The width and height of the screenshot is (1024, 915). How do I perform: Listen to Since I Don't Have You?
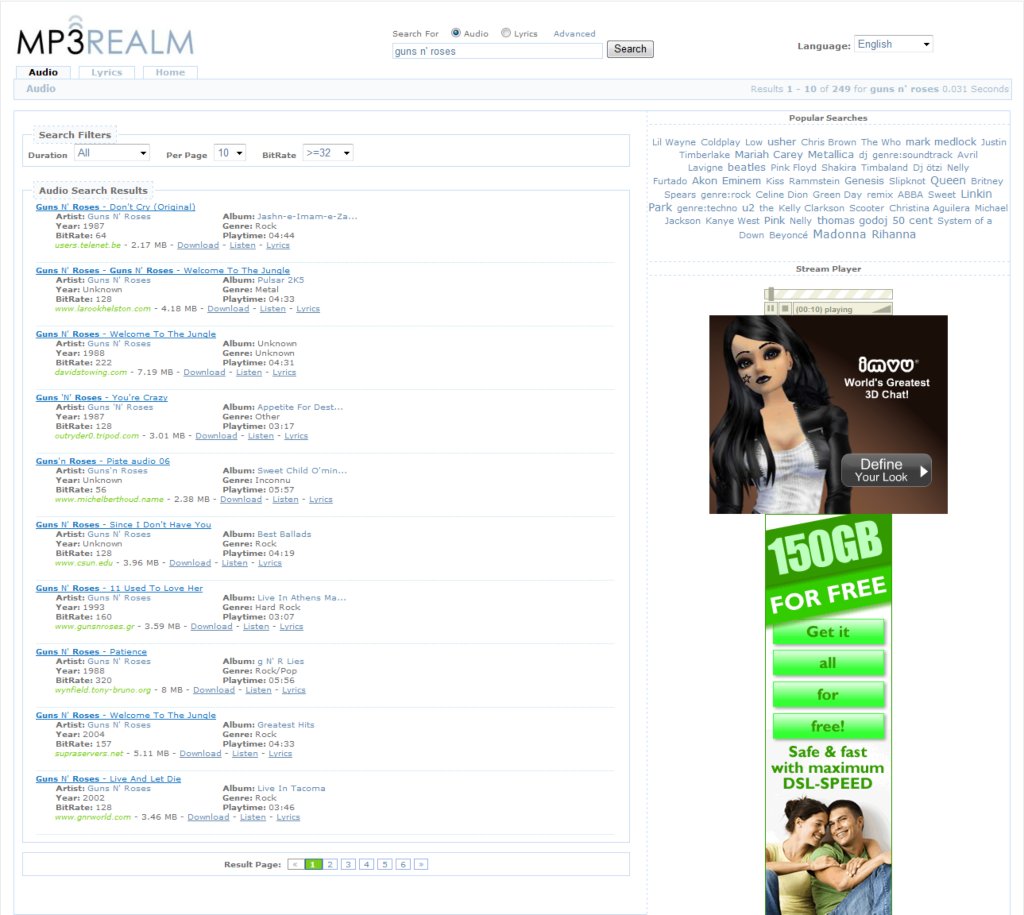pyautogui.click(x=234, y=563)
